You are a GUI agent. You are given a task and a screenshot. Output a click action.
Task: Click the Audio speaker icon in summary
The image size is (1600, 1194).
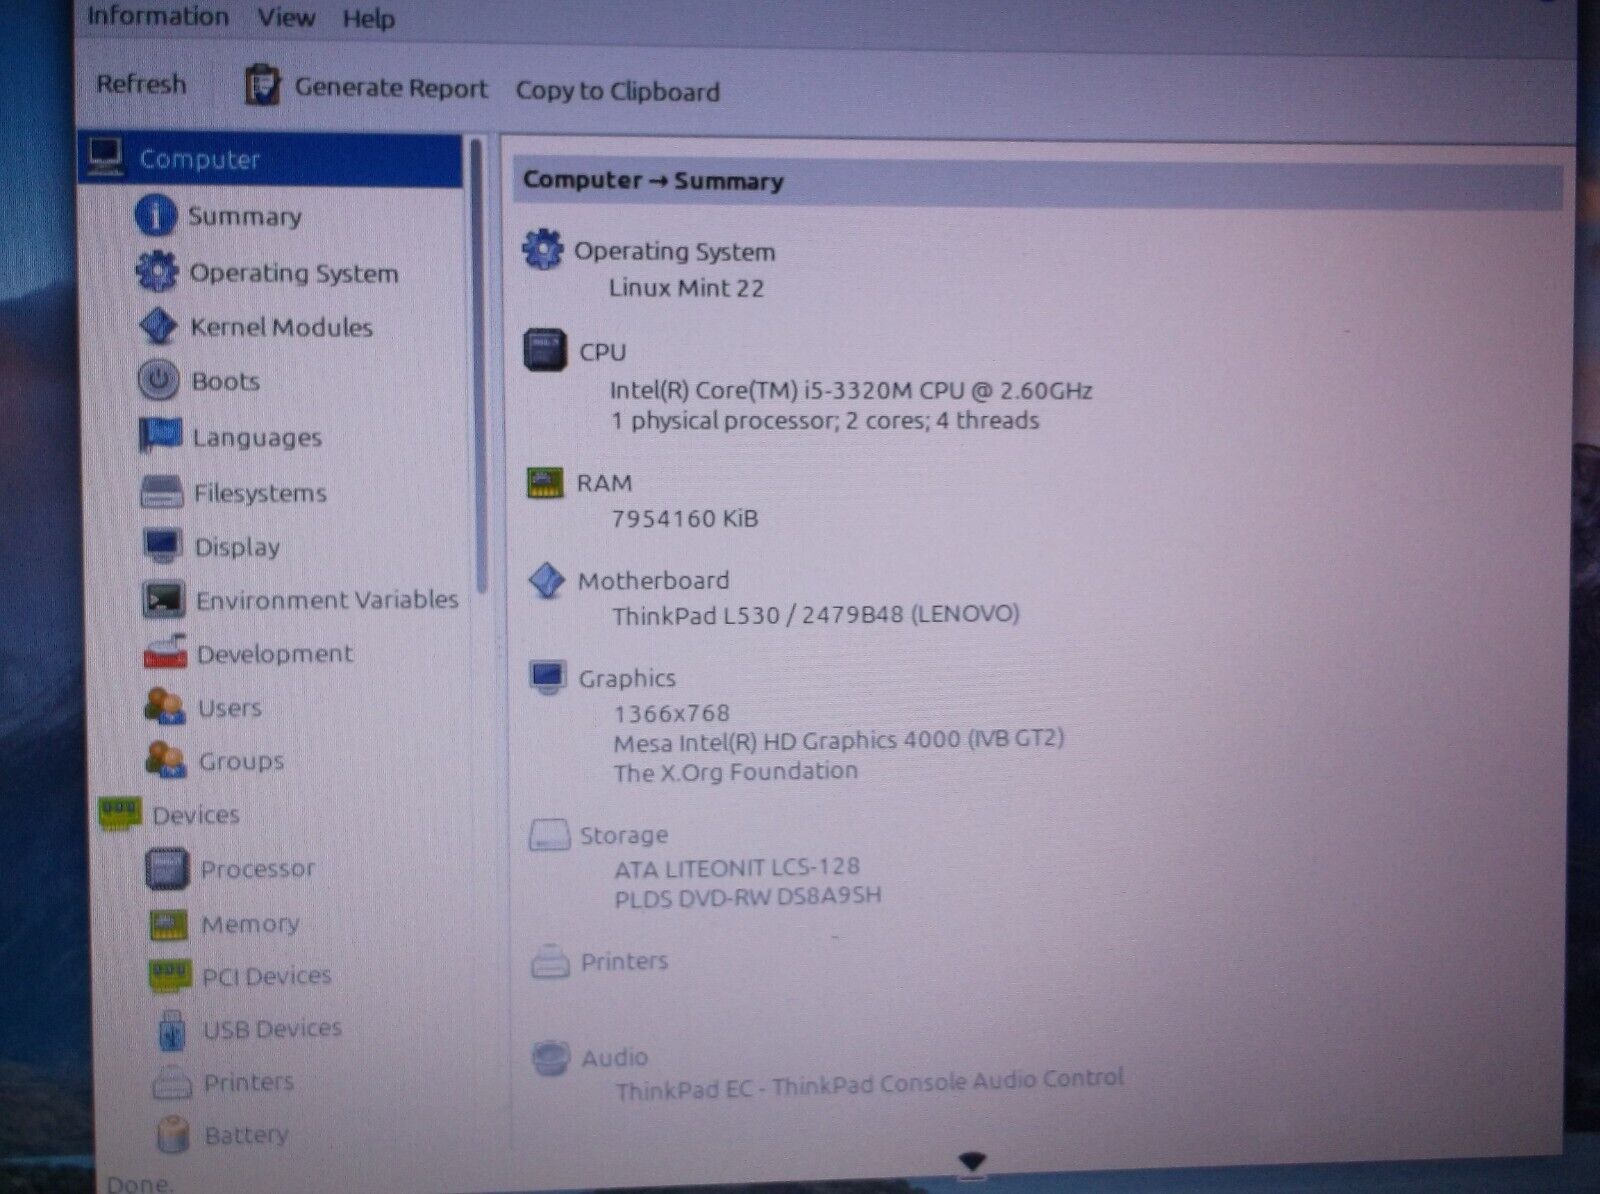[551, 1058]
